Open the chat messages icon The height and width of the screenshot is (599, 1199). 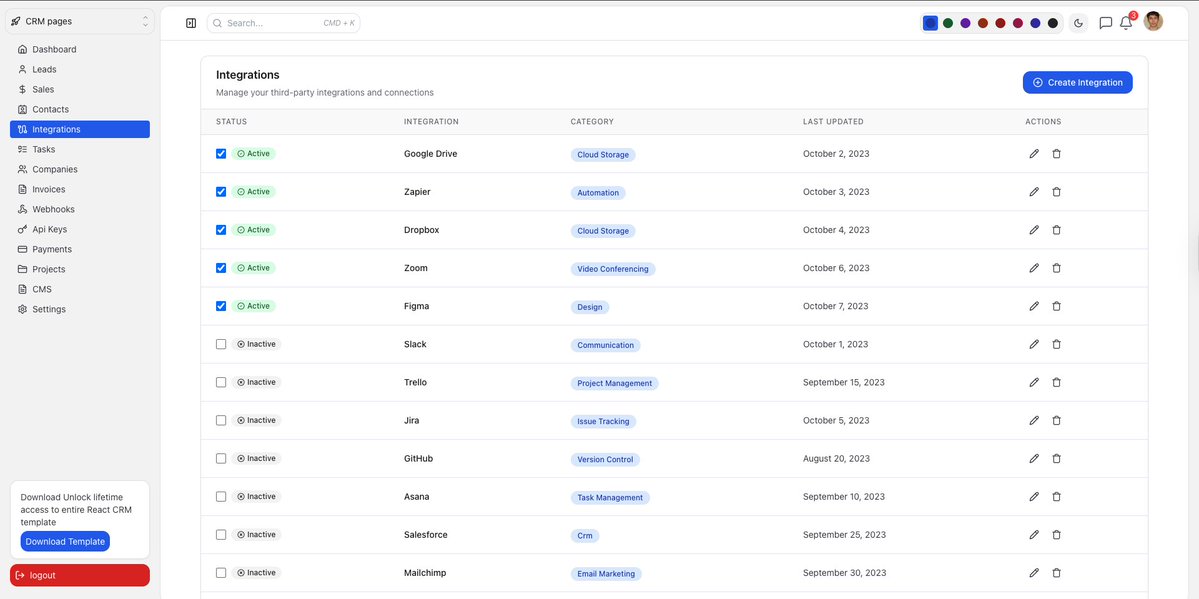click(x=1103, y=22)
